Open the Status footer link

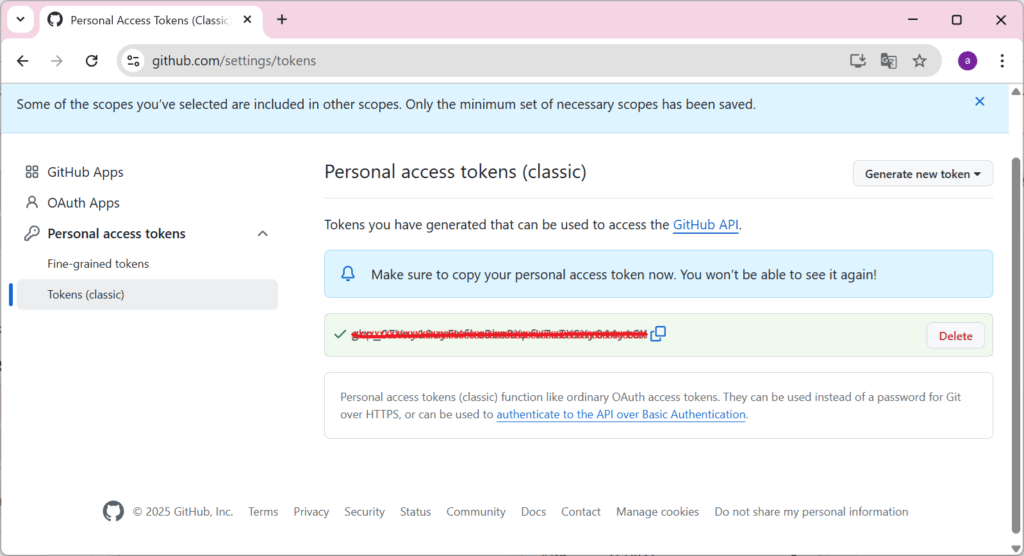(x=415, y=512)
